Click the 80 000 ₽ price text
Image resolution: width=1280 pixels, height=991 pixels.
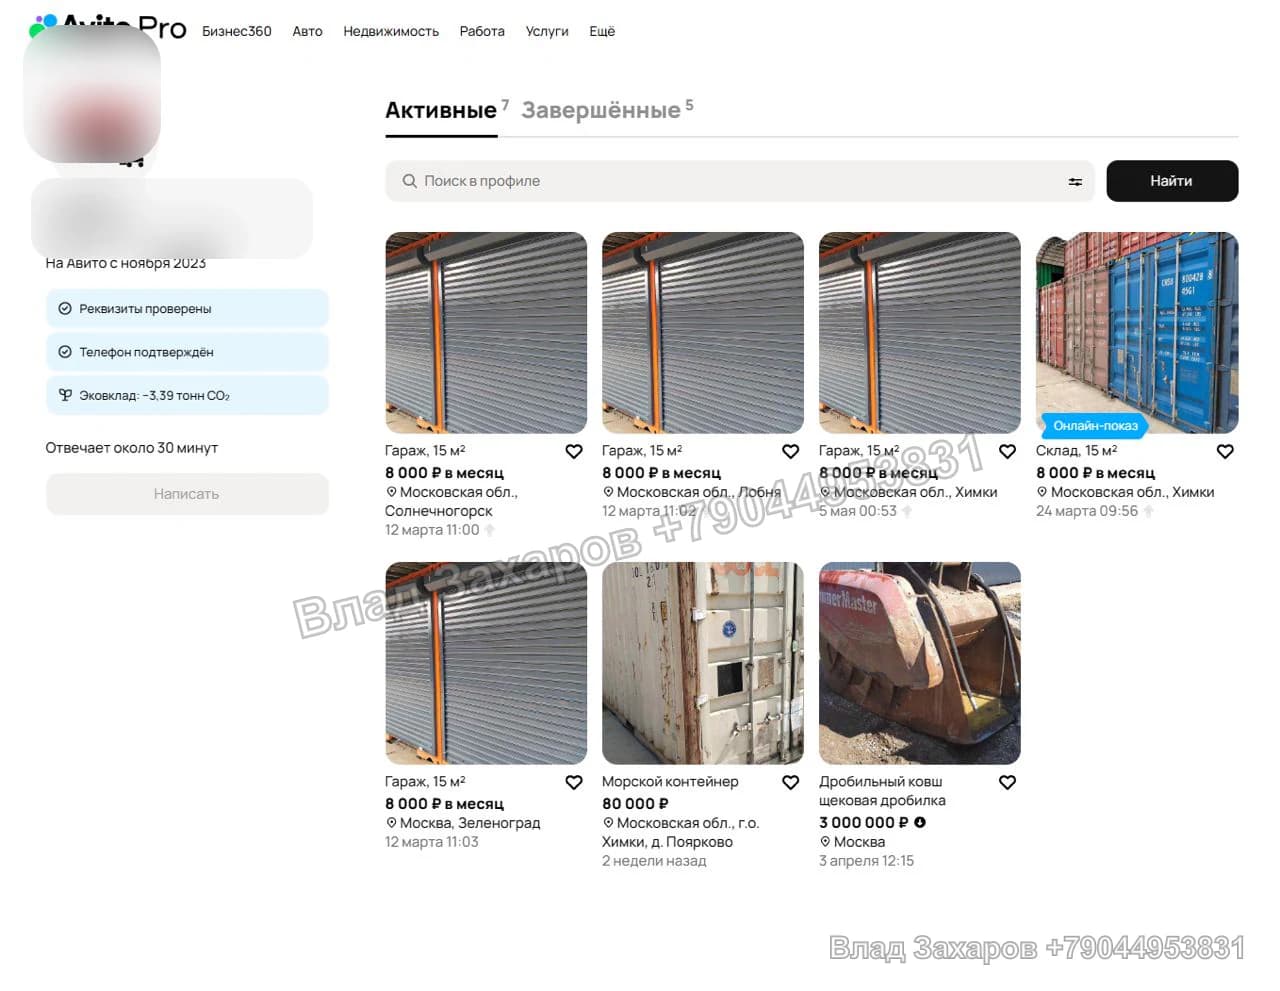coord(635,803)
